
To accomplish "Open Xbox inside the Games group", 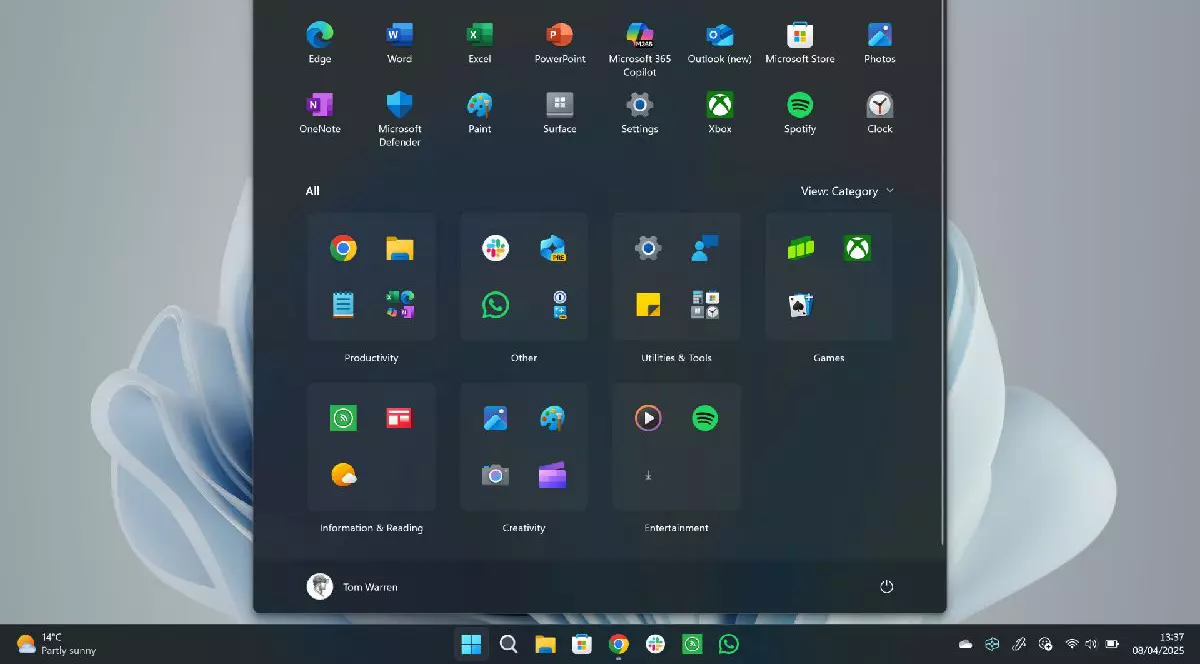I will pos(858,248).
